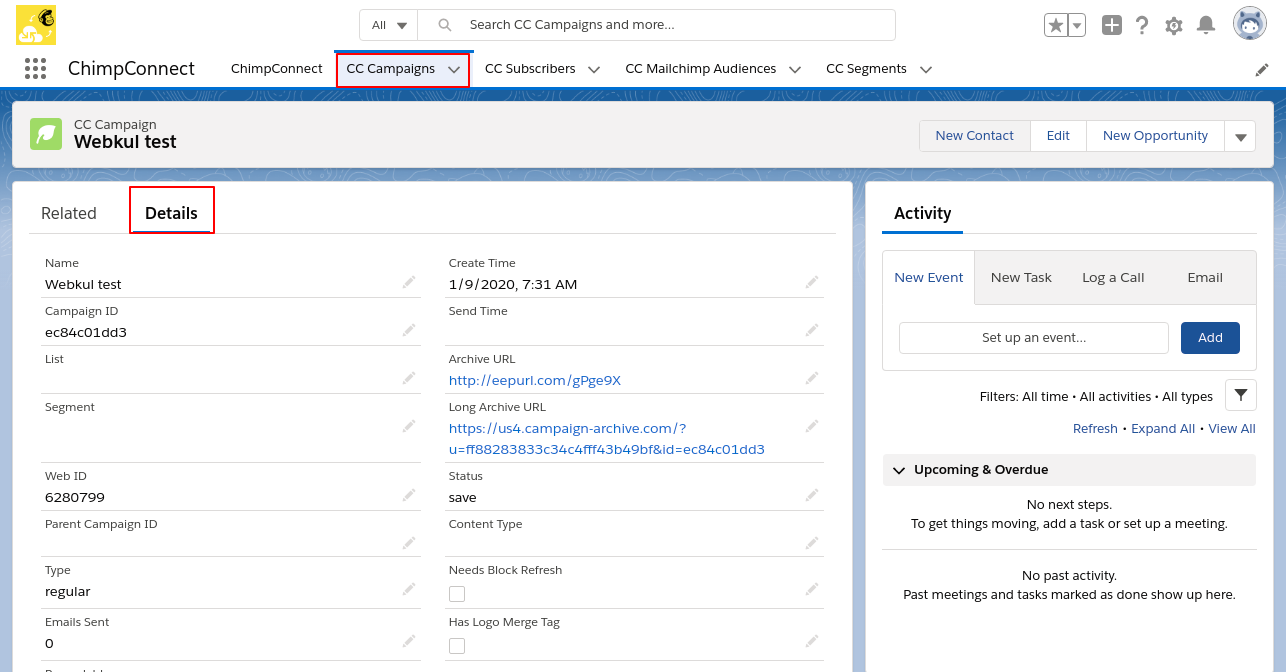Open the notifications bell

[1206, 26]
